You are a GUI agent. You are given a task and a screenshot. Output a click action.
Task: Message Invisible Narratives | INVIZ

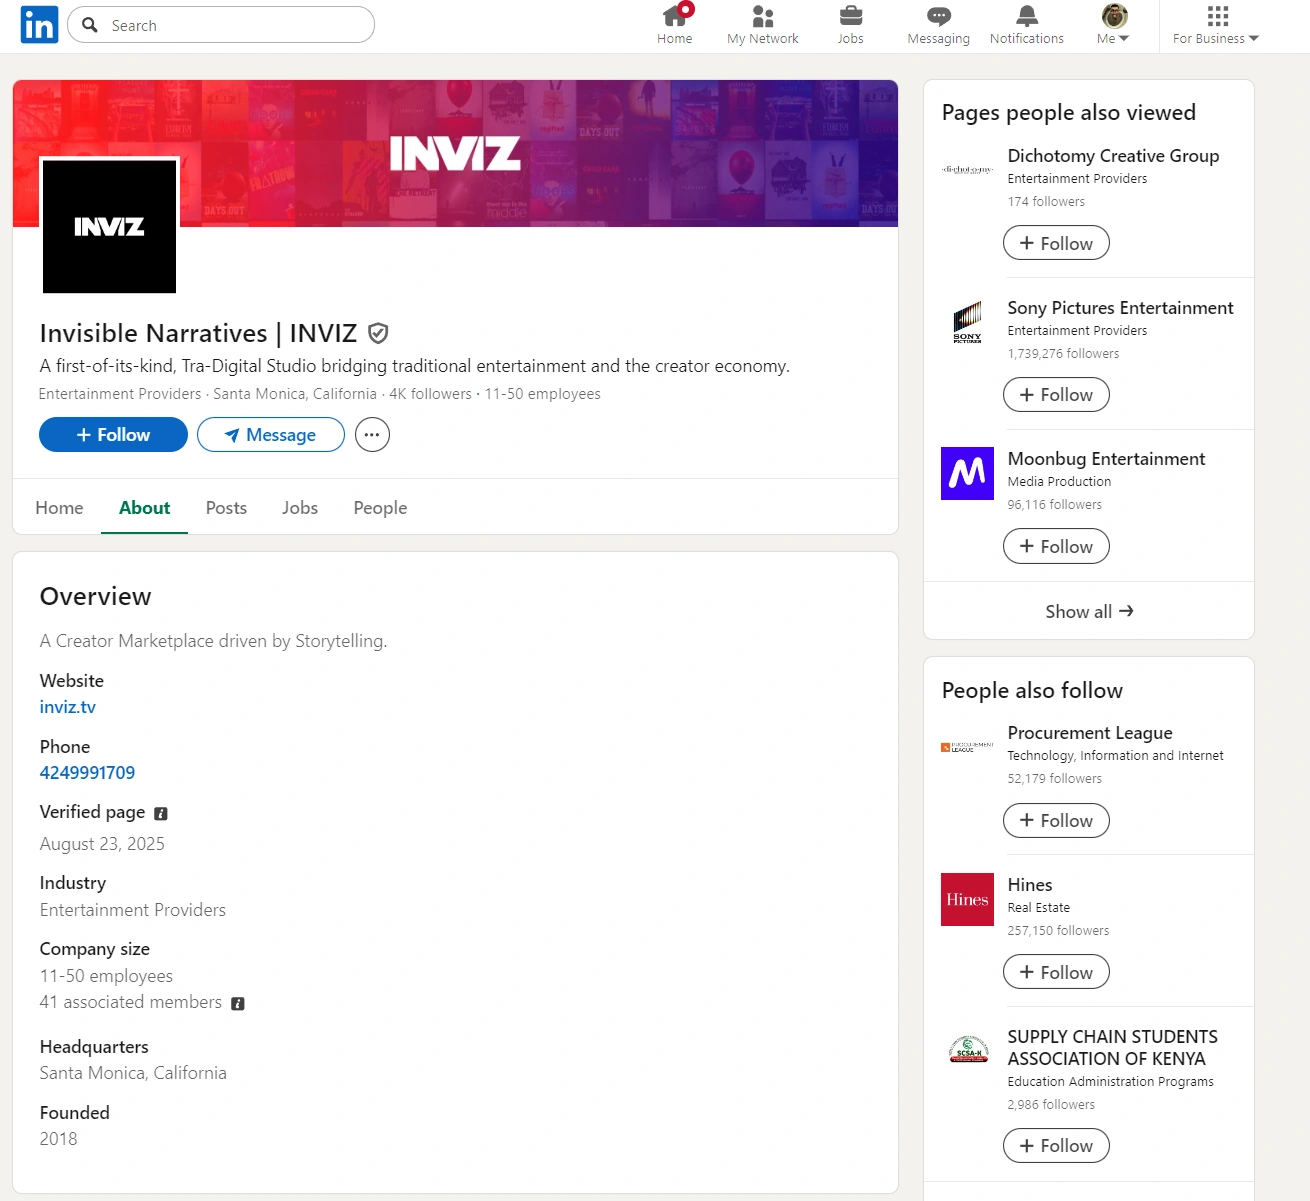(271, 435)
